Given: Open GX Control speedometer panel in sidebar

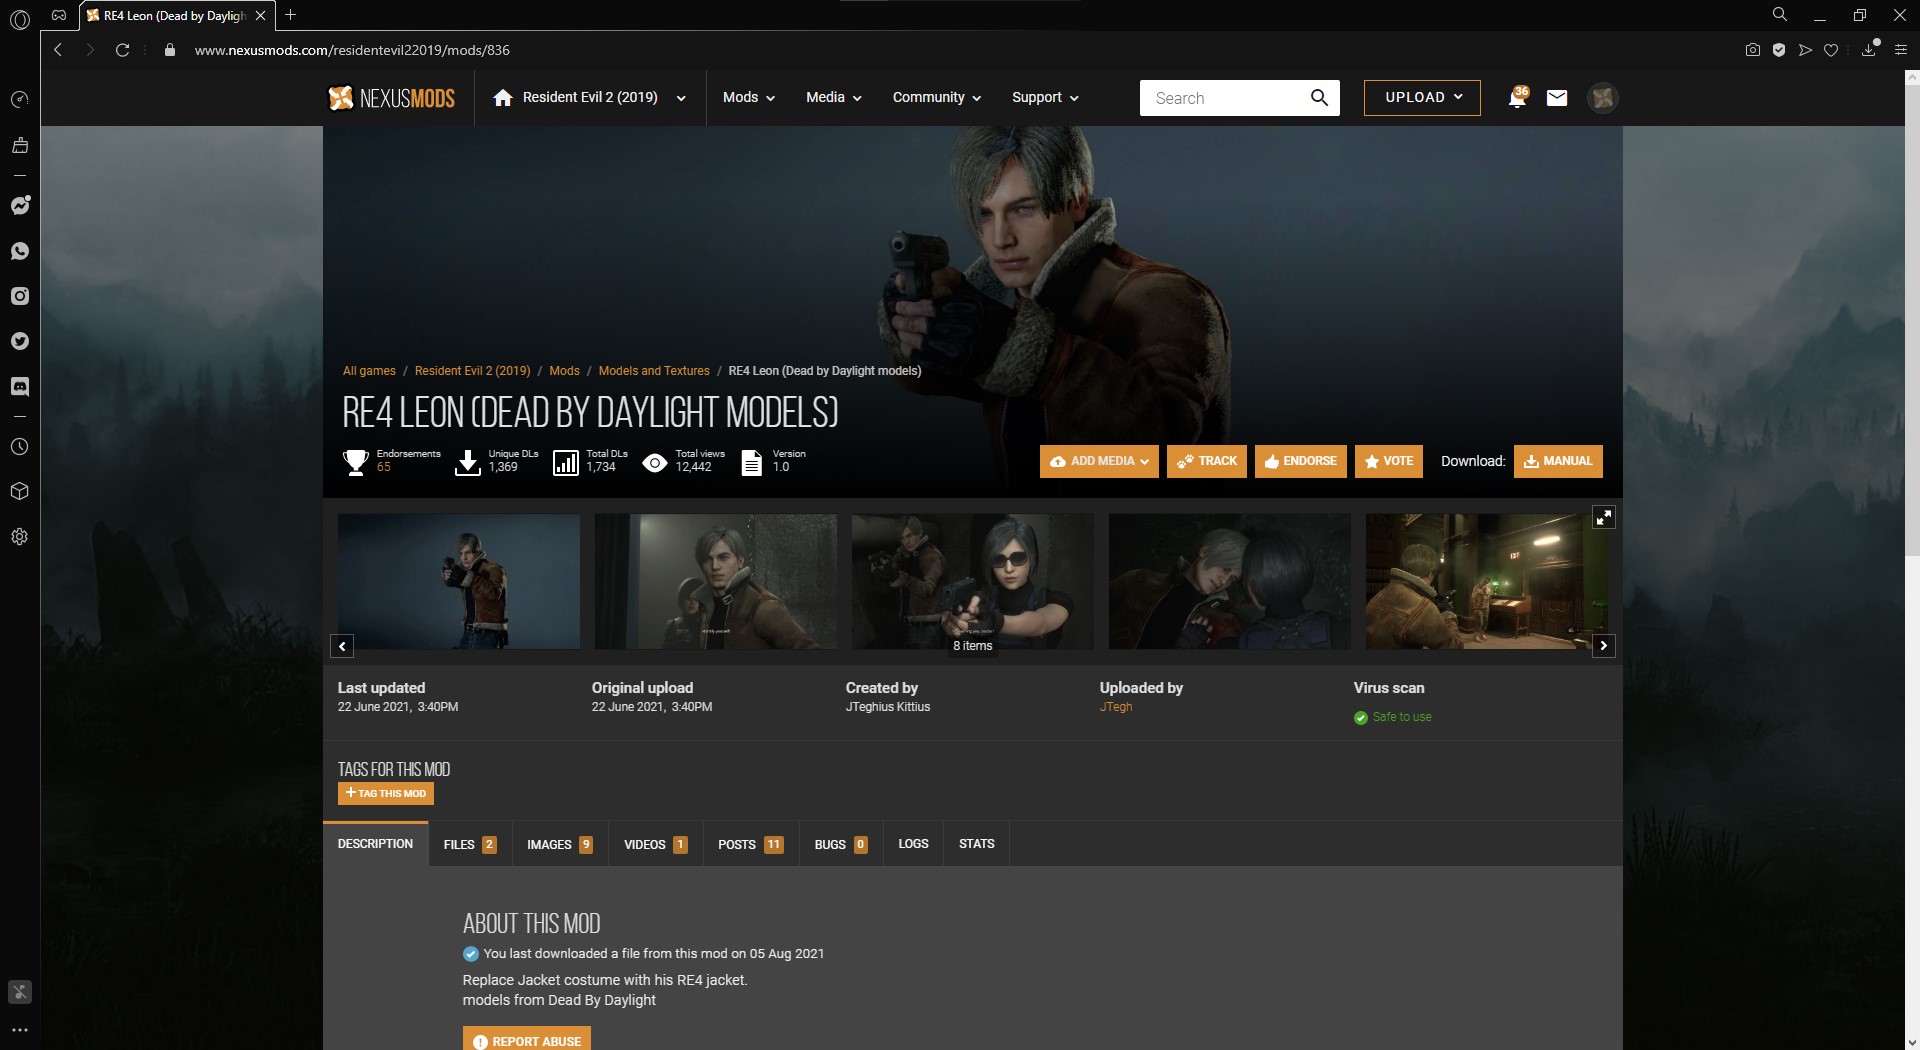Looking at the screenshot, I should tap(20, 99).
